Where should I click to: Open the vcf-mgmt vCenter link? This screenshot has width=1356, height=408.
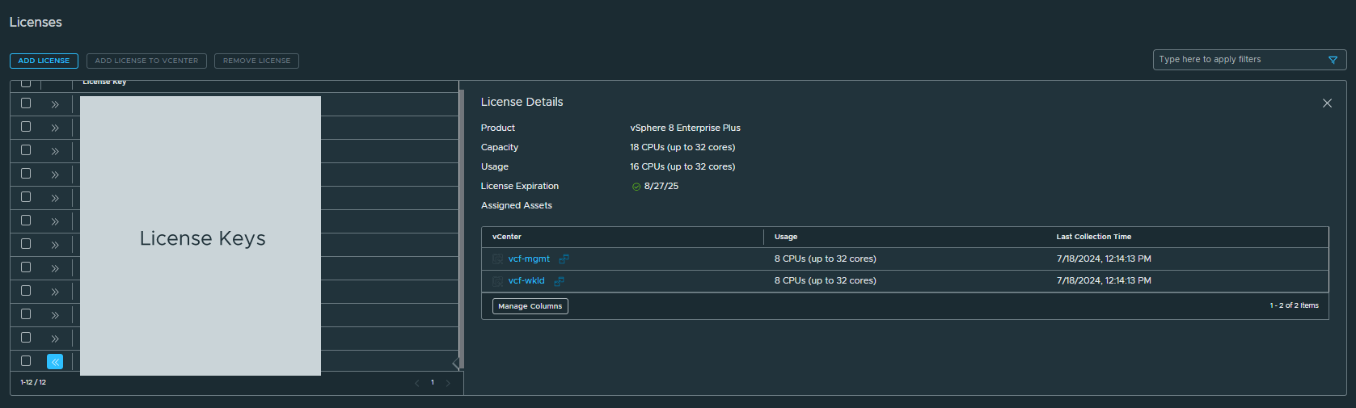click(529, 259)
